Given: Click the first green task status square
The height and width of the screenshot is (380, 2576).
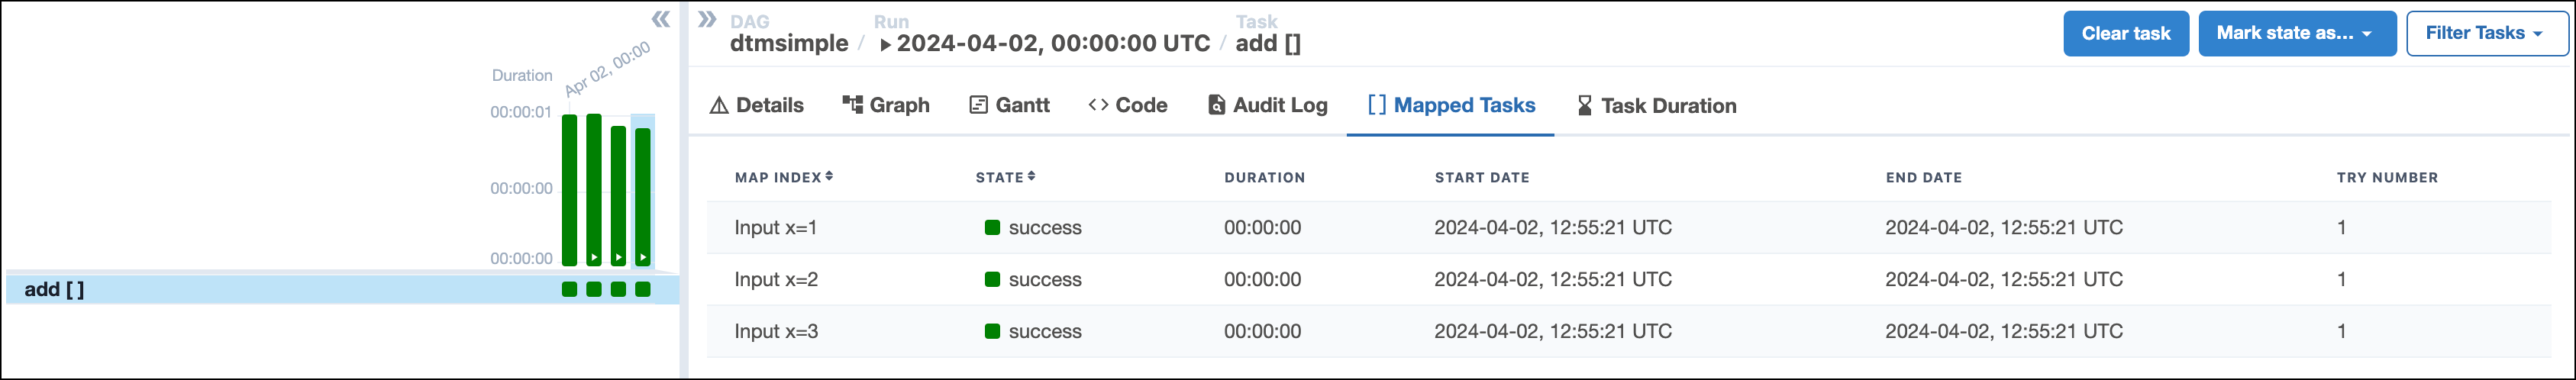Looking at the screenshot, I should click(x=569, y=289).
